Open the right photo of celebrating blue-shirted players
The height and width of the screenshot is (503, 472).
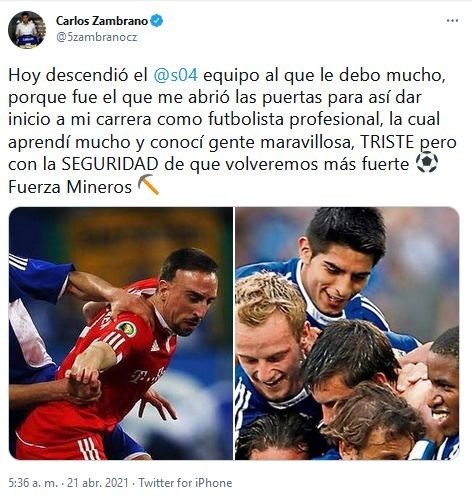[x=347, y=333]
